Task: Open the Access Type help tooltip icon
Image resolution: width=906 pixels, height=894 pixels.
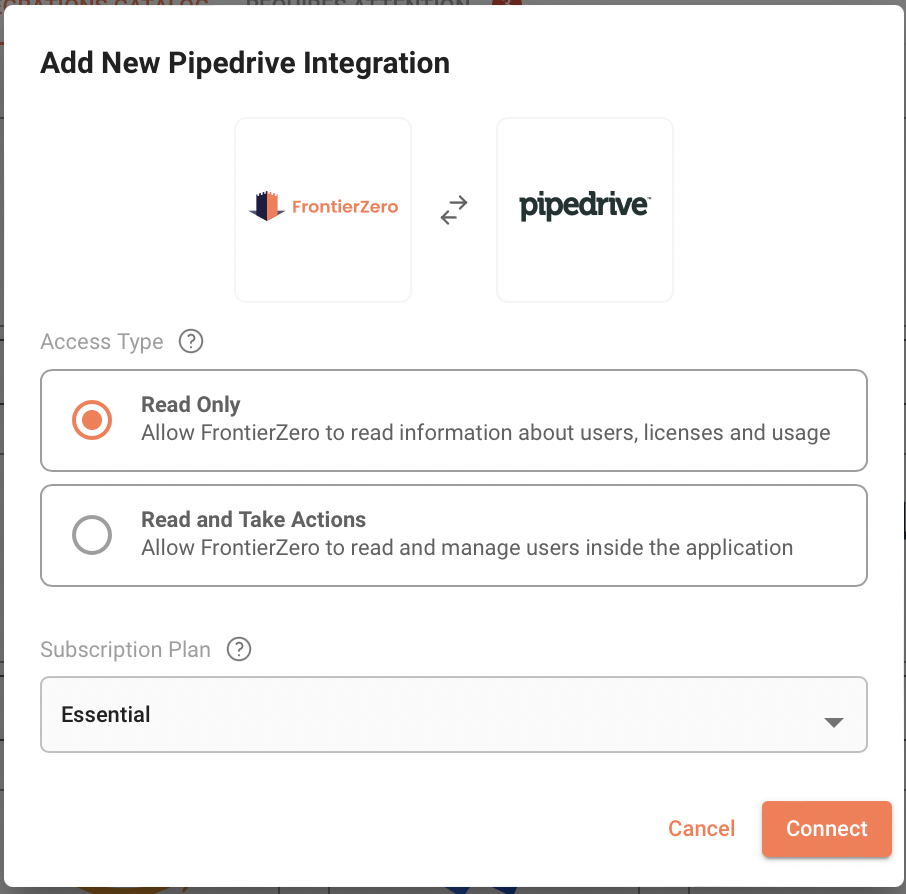Action: pos(190,341)
